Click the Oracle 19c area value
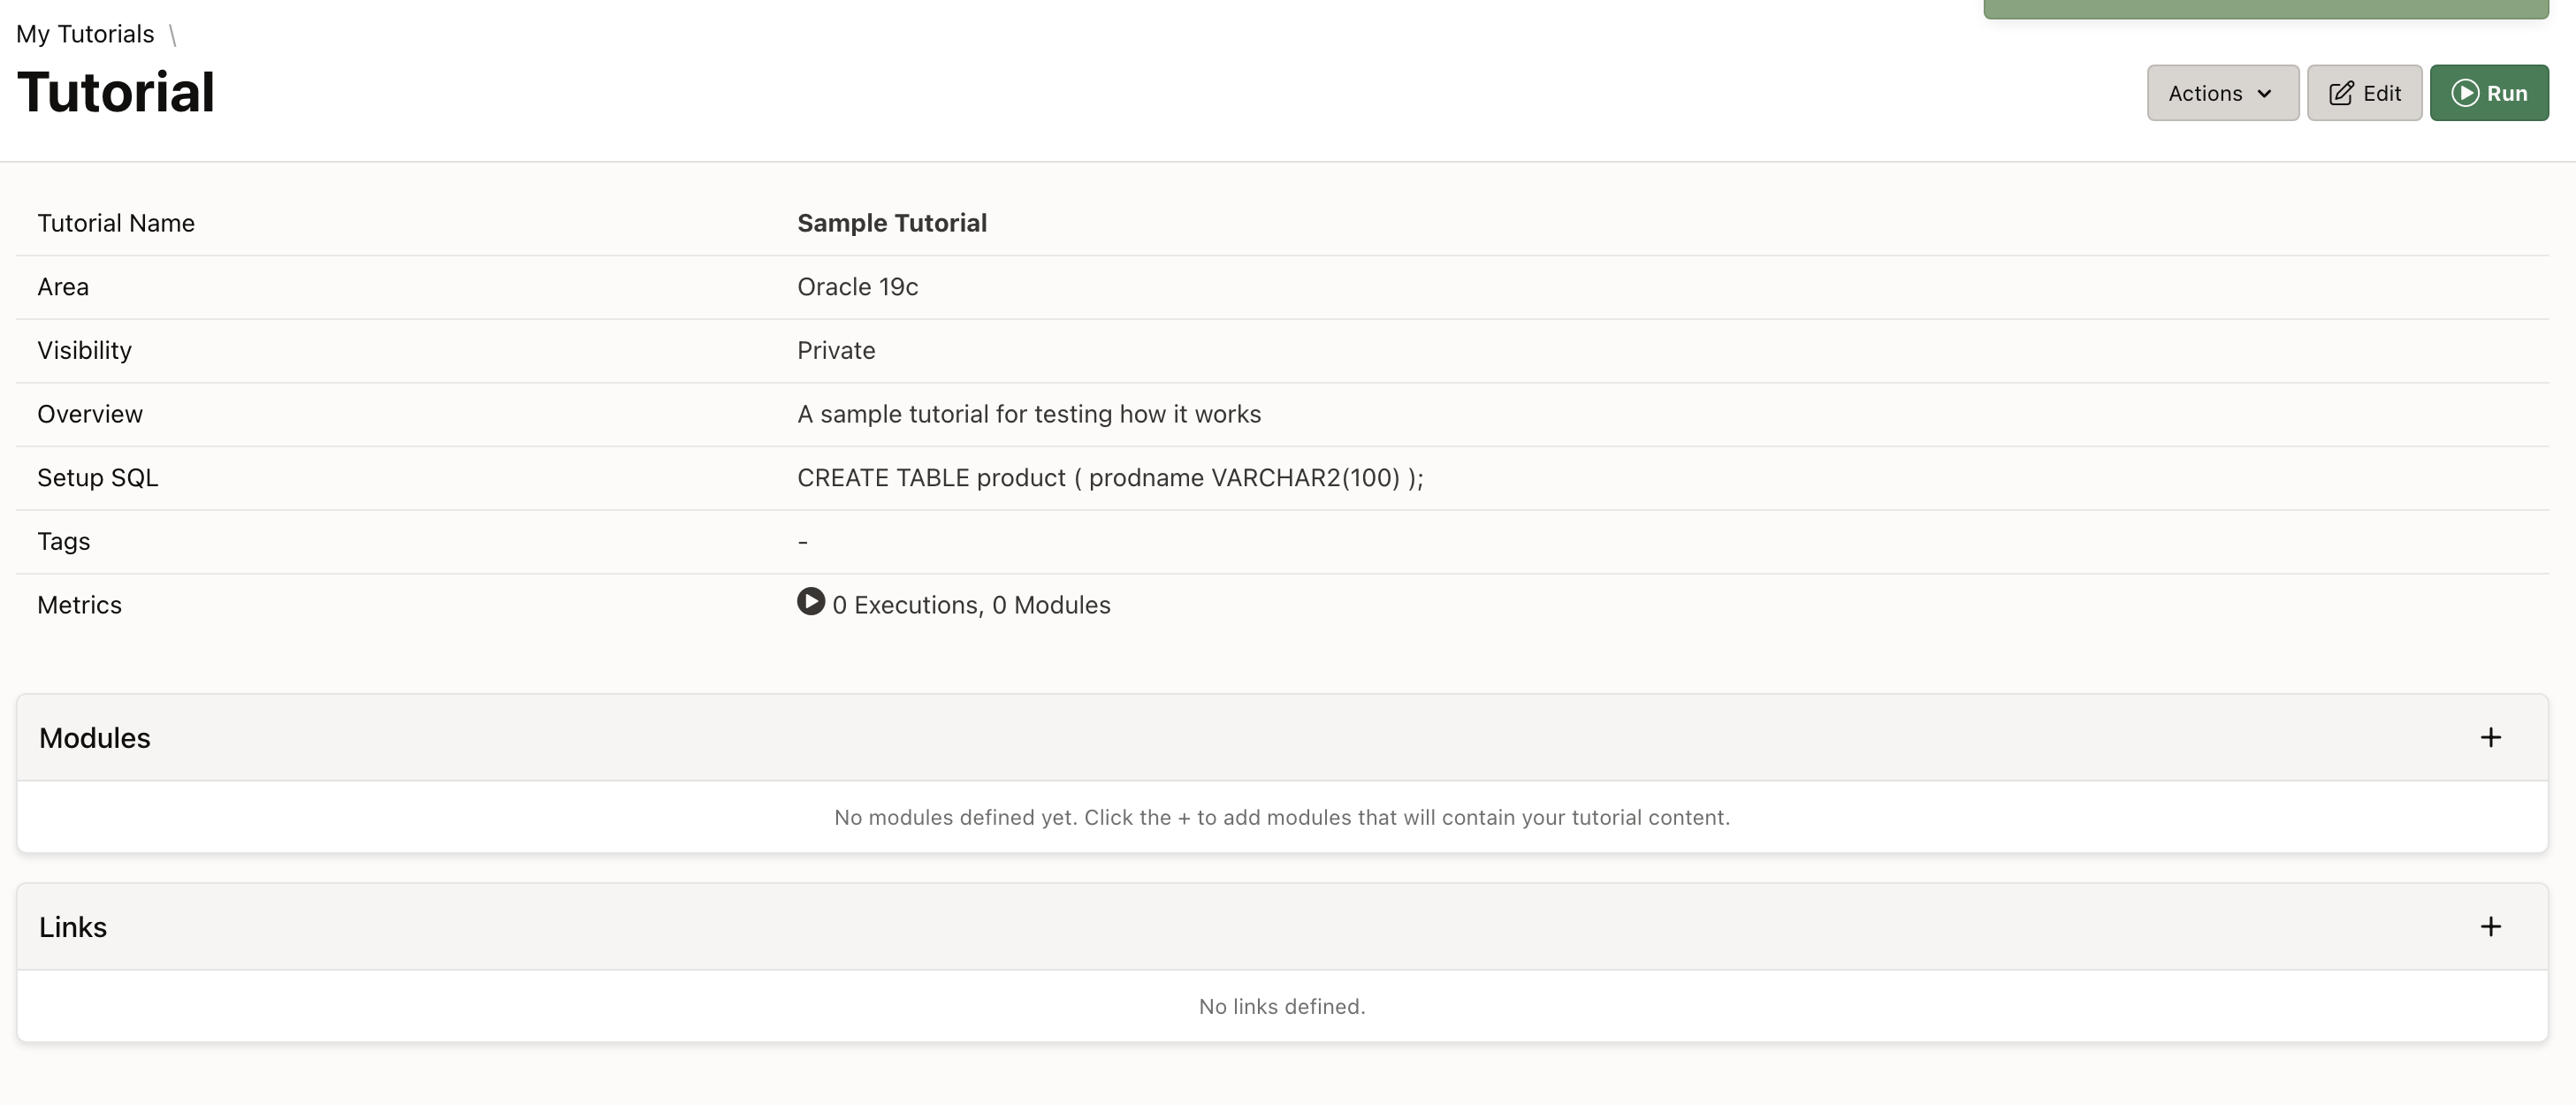 pyautogui.click(x=857, y=287)
